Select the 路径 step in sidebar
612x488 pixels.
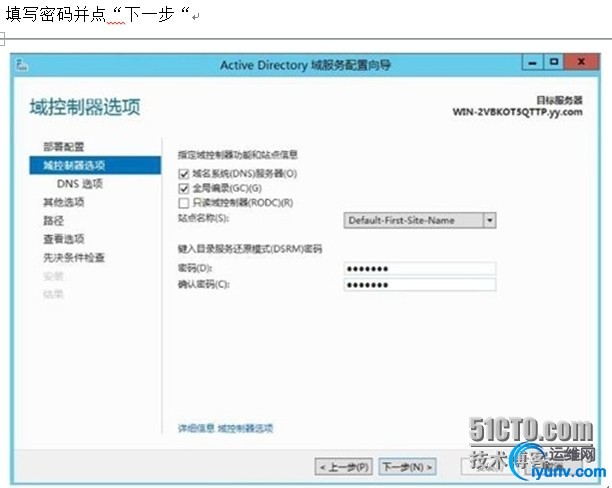53,221
